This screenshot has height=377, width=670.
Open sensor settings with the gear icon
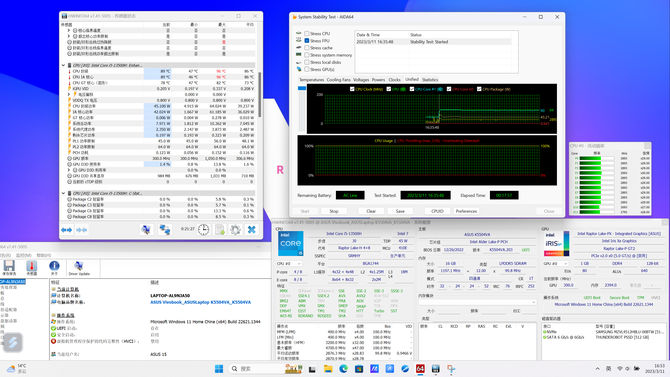235,230
